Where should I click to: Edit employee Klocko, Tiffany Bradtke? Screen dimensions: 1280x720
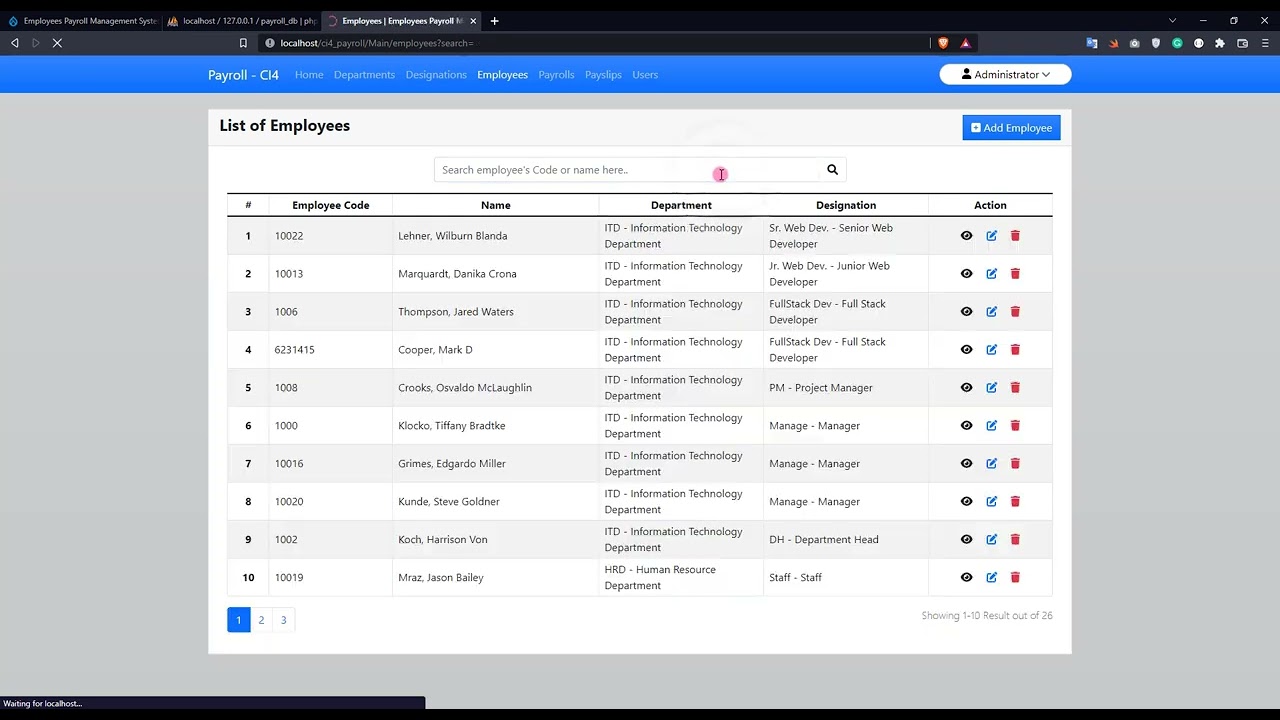991,426
